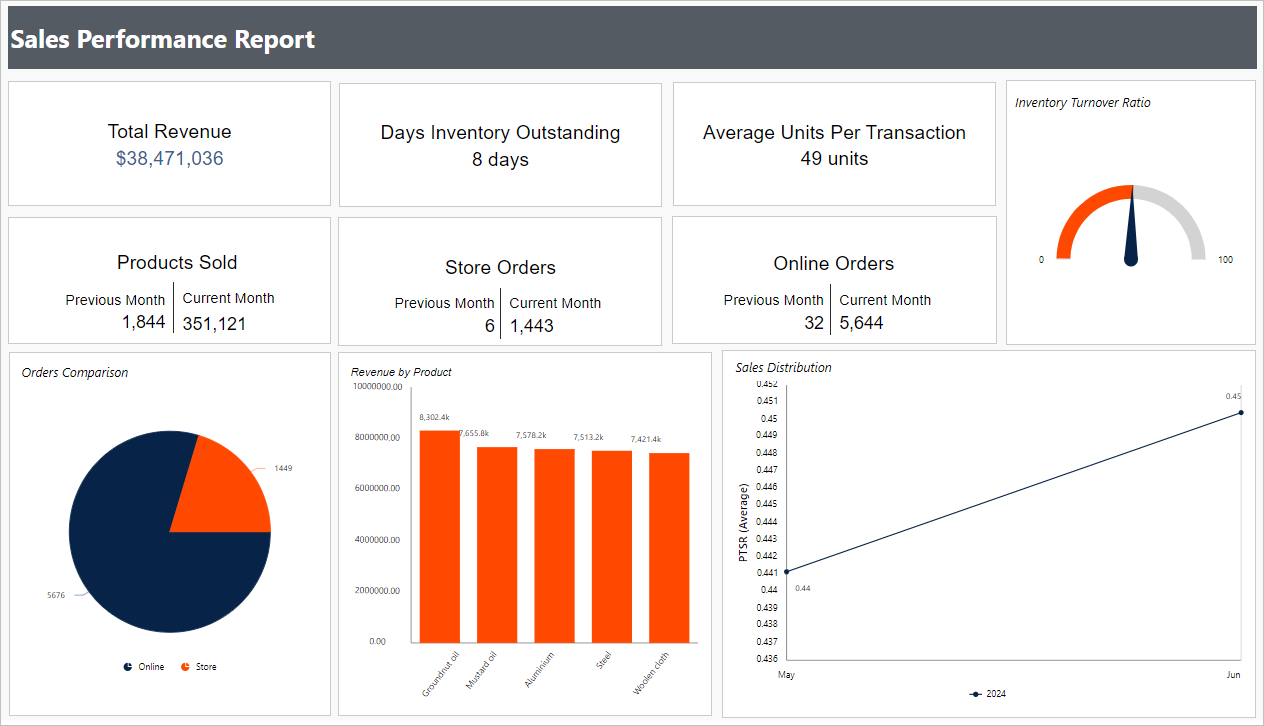Click the Online legend icon
The width and height of the screenshot is (1264, 726).
128,667
